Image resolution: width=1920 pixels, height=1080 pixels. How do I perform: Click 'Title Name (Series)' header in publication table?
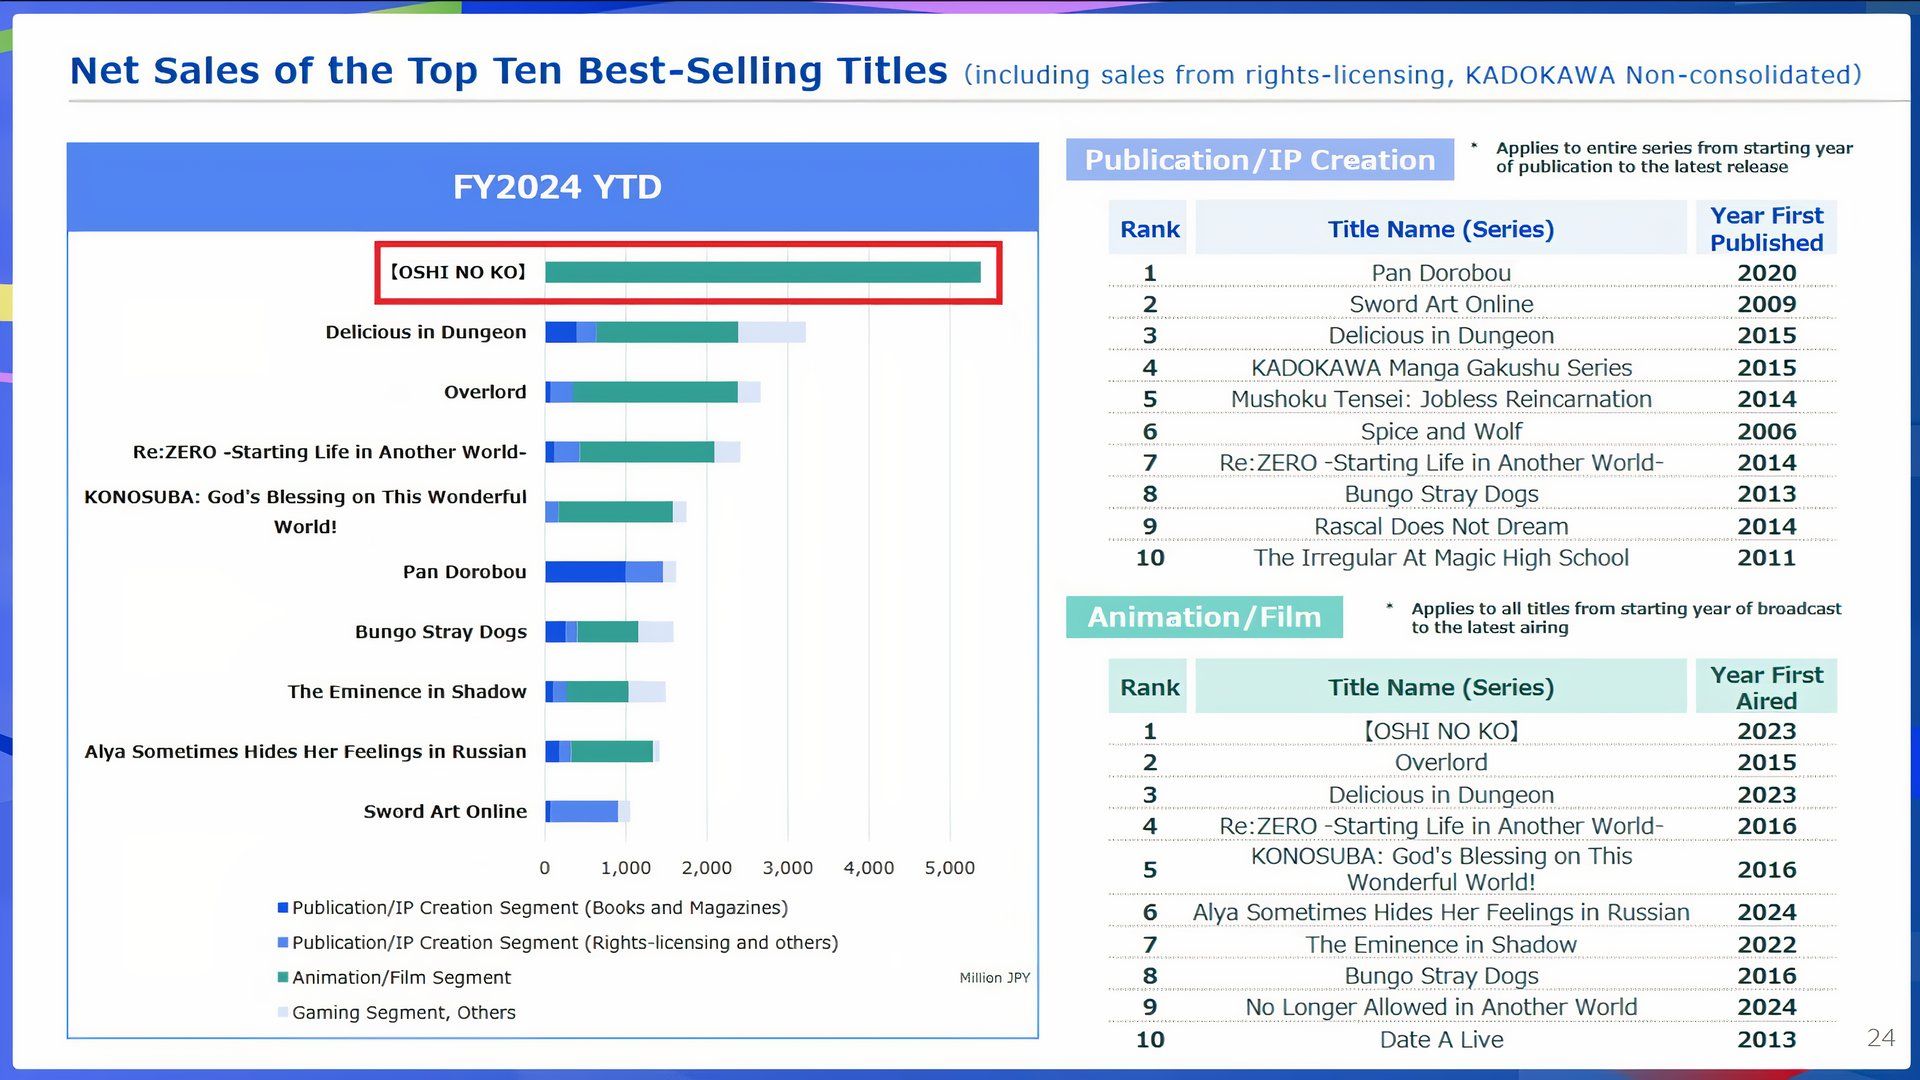(x=1441, y=229)
